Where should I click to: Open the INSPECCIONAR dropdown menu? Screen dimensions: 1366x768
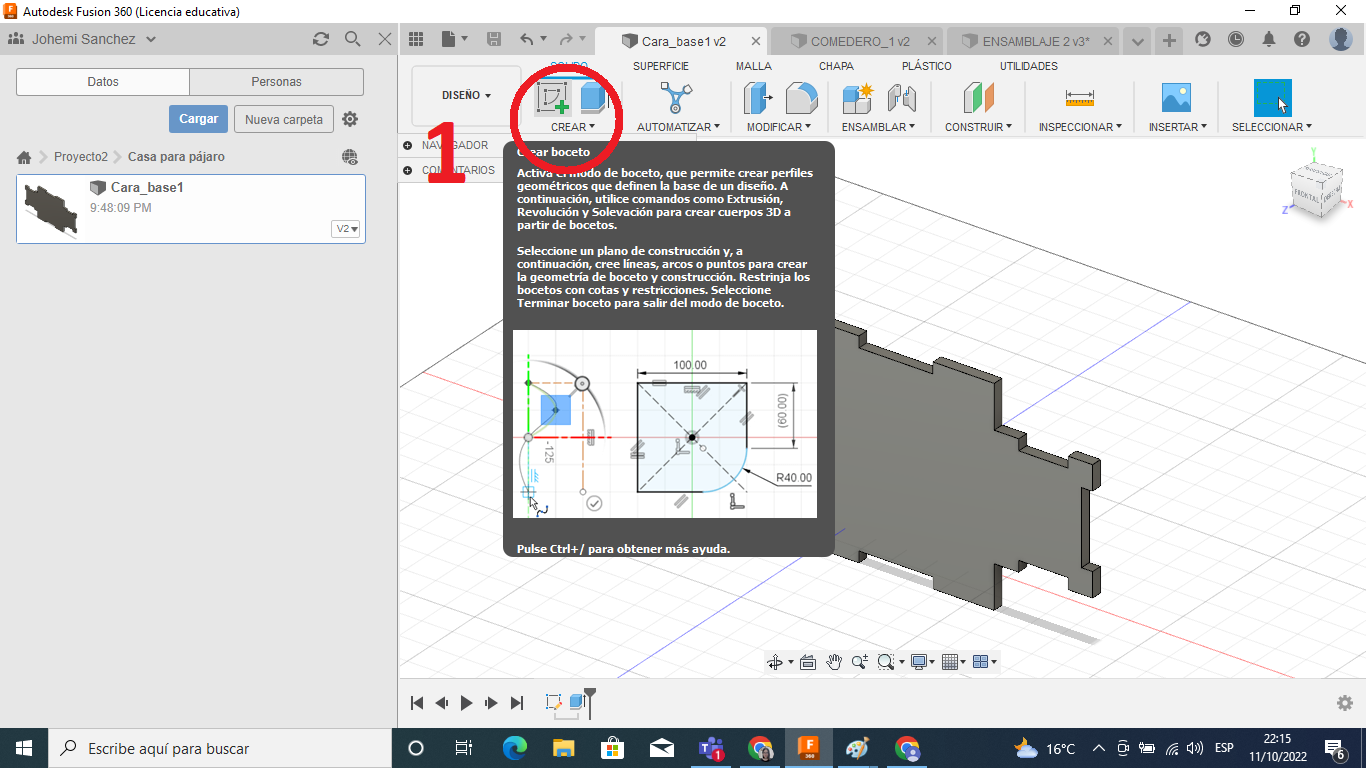tap(1080, 127)
